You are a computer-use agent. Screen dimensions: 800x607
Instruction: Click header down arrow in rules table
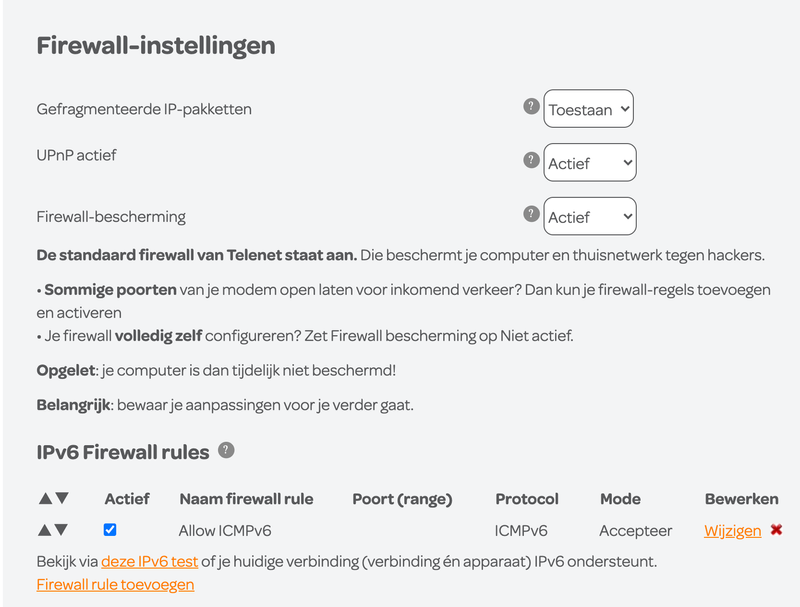tap(62, 498)
